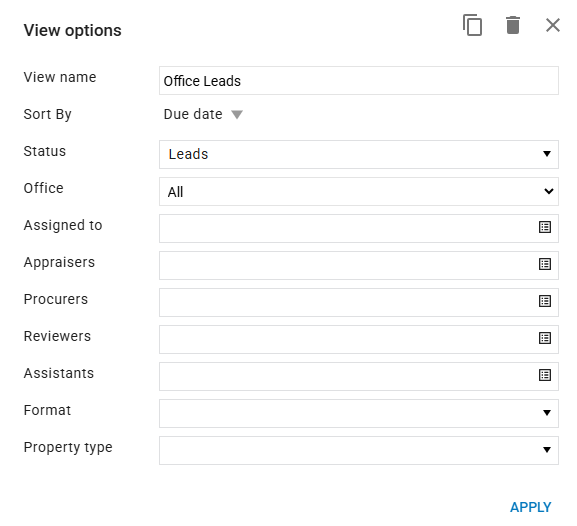Open the Assistants list picker icon
Viewport: 577px width, 526px height.
click(x=545, y=375)
